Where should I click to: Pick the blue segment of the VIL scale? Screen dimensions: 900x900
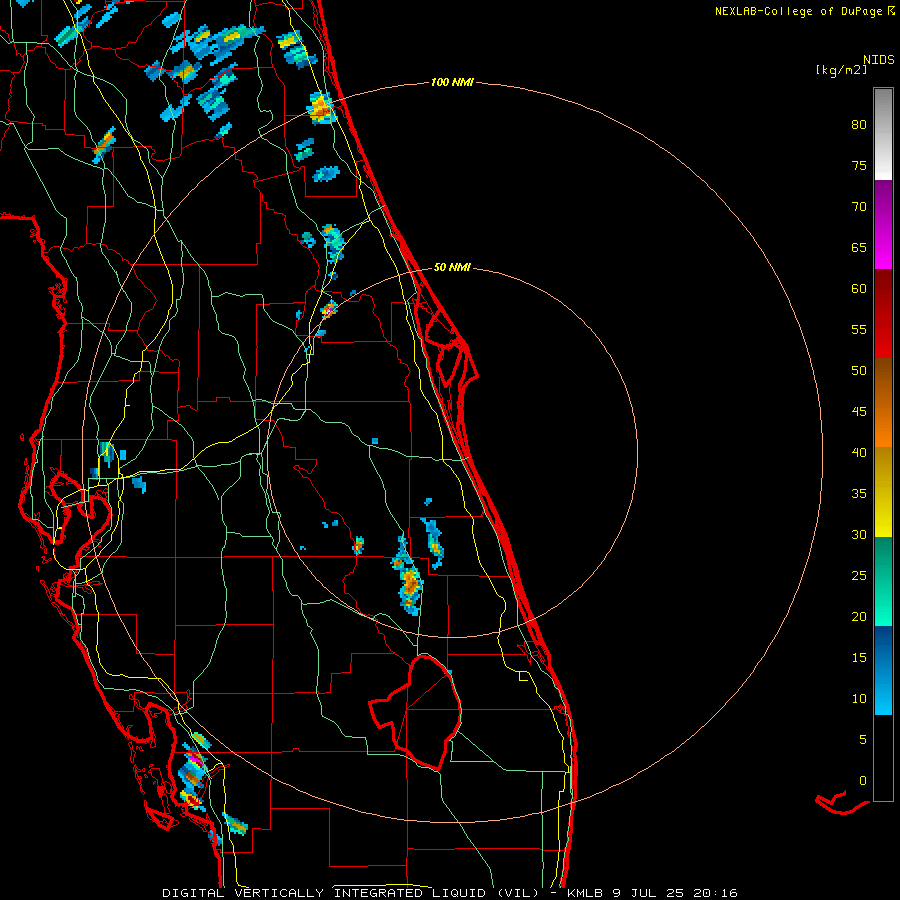coord(883,670)
